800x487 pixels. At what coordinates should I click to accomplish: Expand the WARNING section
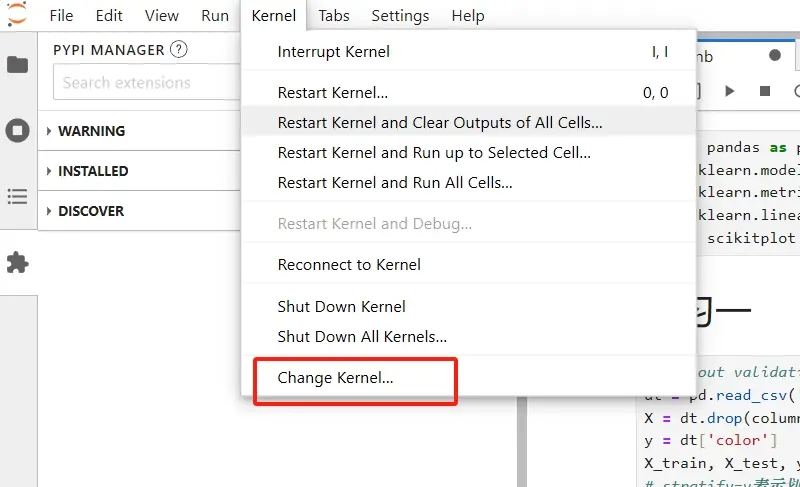coord(90,131)
